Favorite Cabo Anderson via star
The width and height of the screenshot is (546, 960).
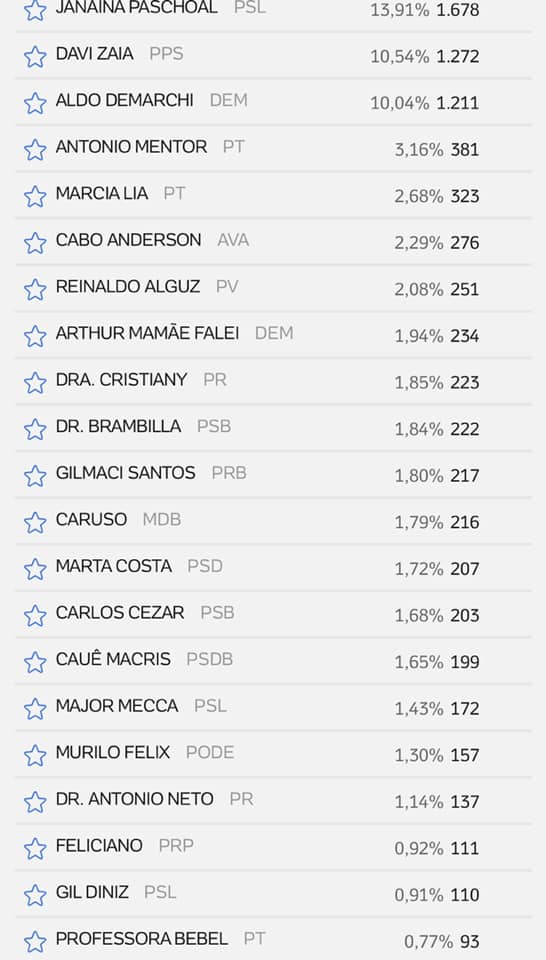[35, 242]
